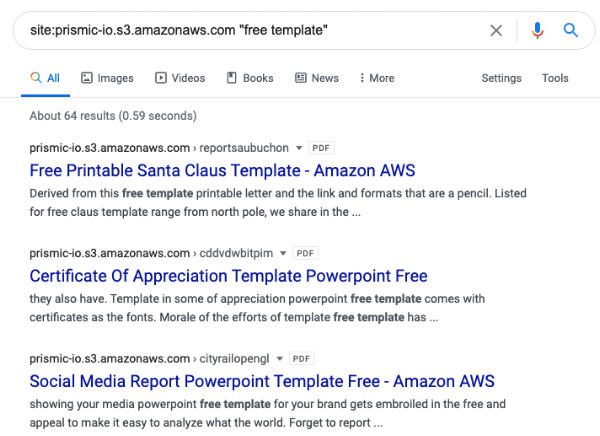
Task: Expand dropdown arrow next to cddvdwbitpim
Action: tap(283, 253)
